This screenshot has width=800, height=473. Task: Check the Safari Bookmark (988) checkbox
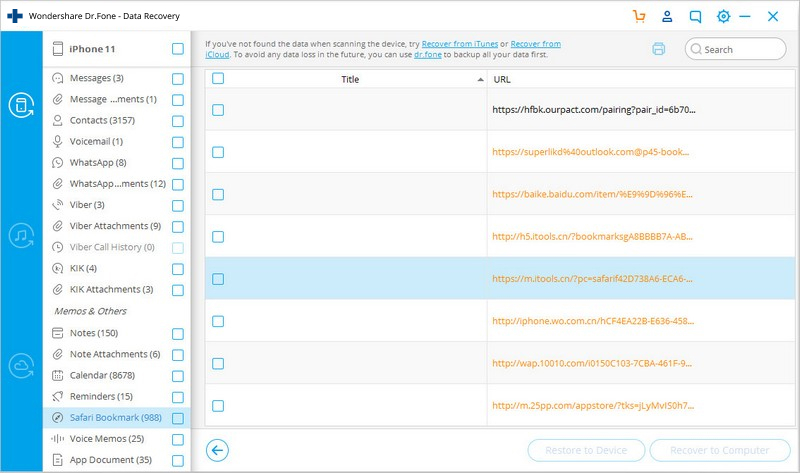click(x=178, y=418)
